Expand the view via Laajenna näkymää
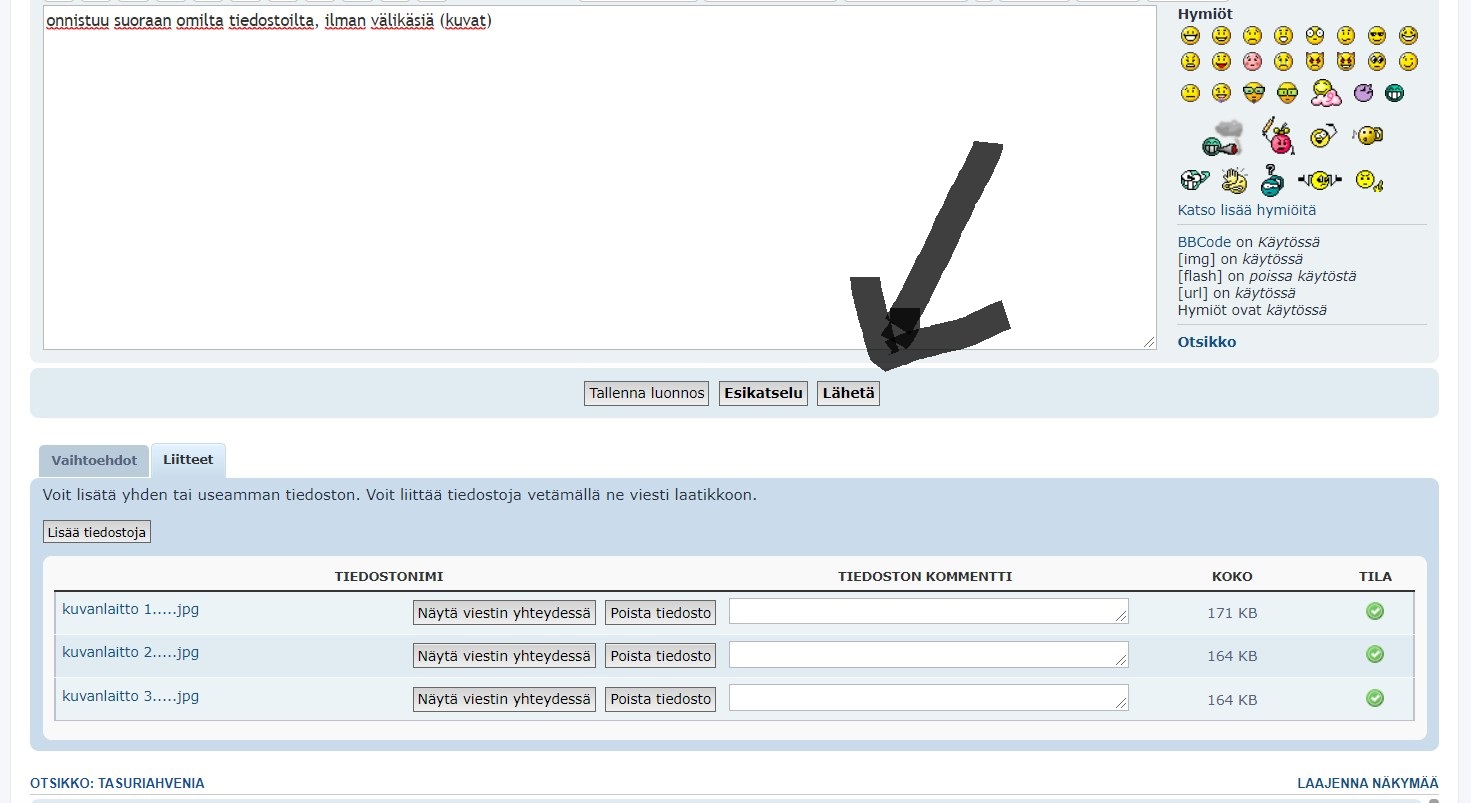Screen dimensions: 1471x803 tap(1367, 783)
